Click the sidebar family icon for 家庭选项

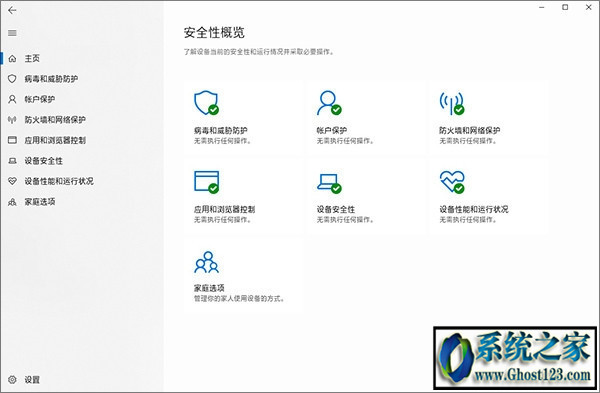coord(12,202)
